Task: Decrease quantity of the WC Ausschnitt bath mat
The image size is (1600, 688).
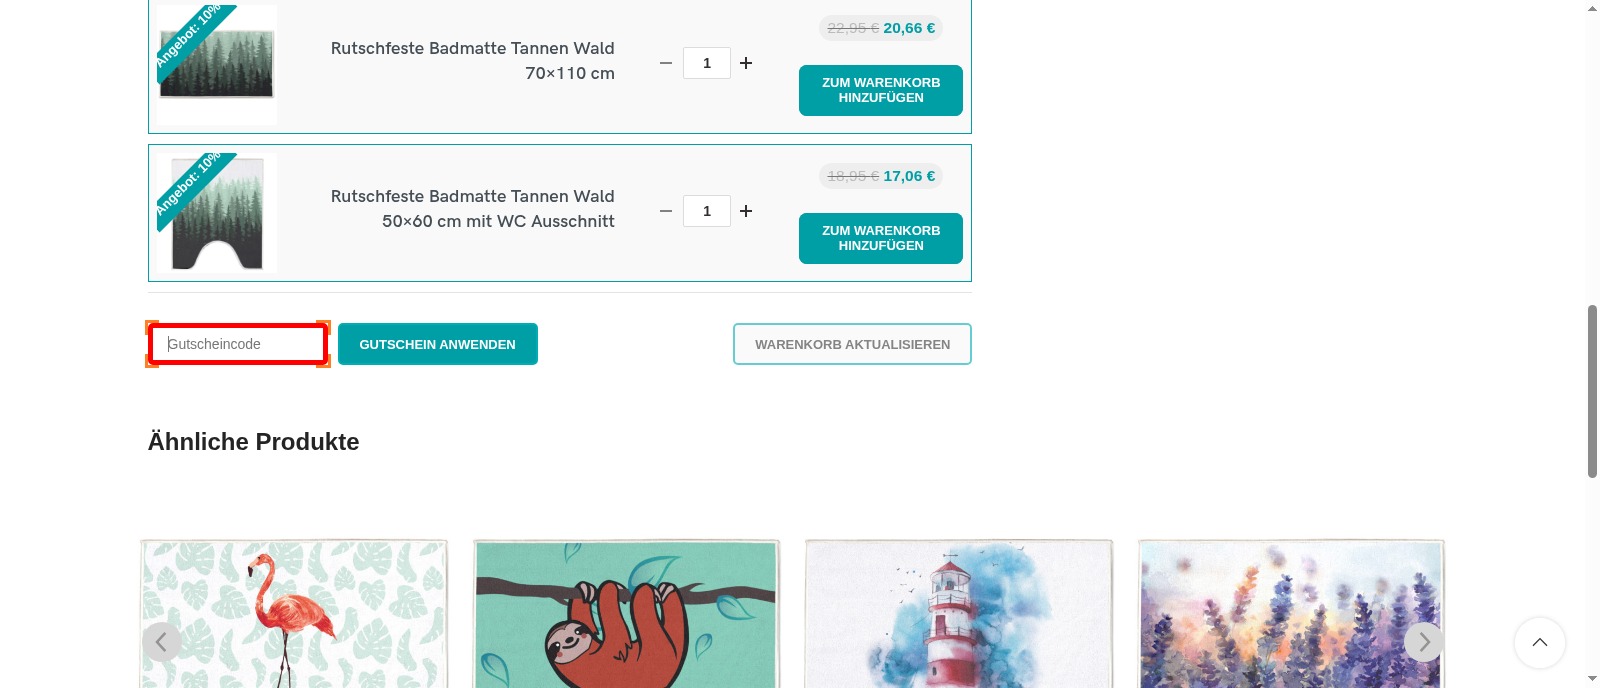Action: [x=665, y=211]
